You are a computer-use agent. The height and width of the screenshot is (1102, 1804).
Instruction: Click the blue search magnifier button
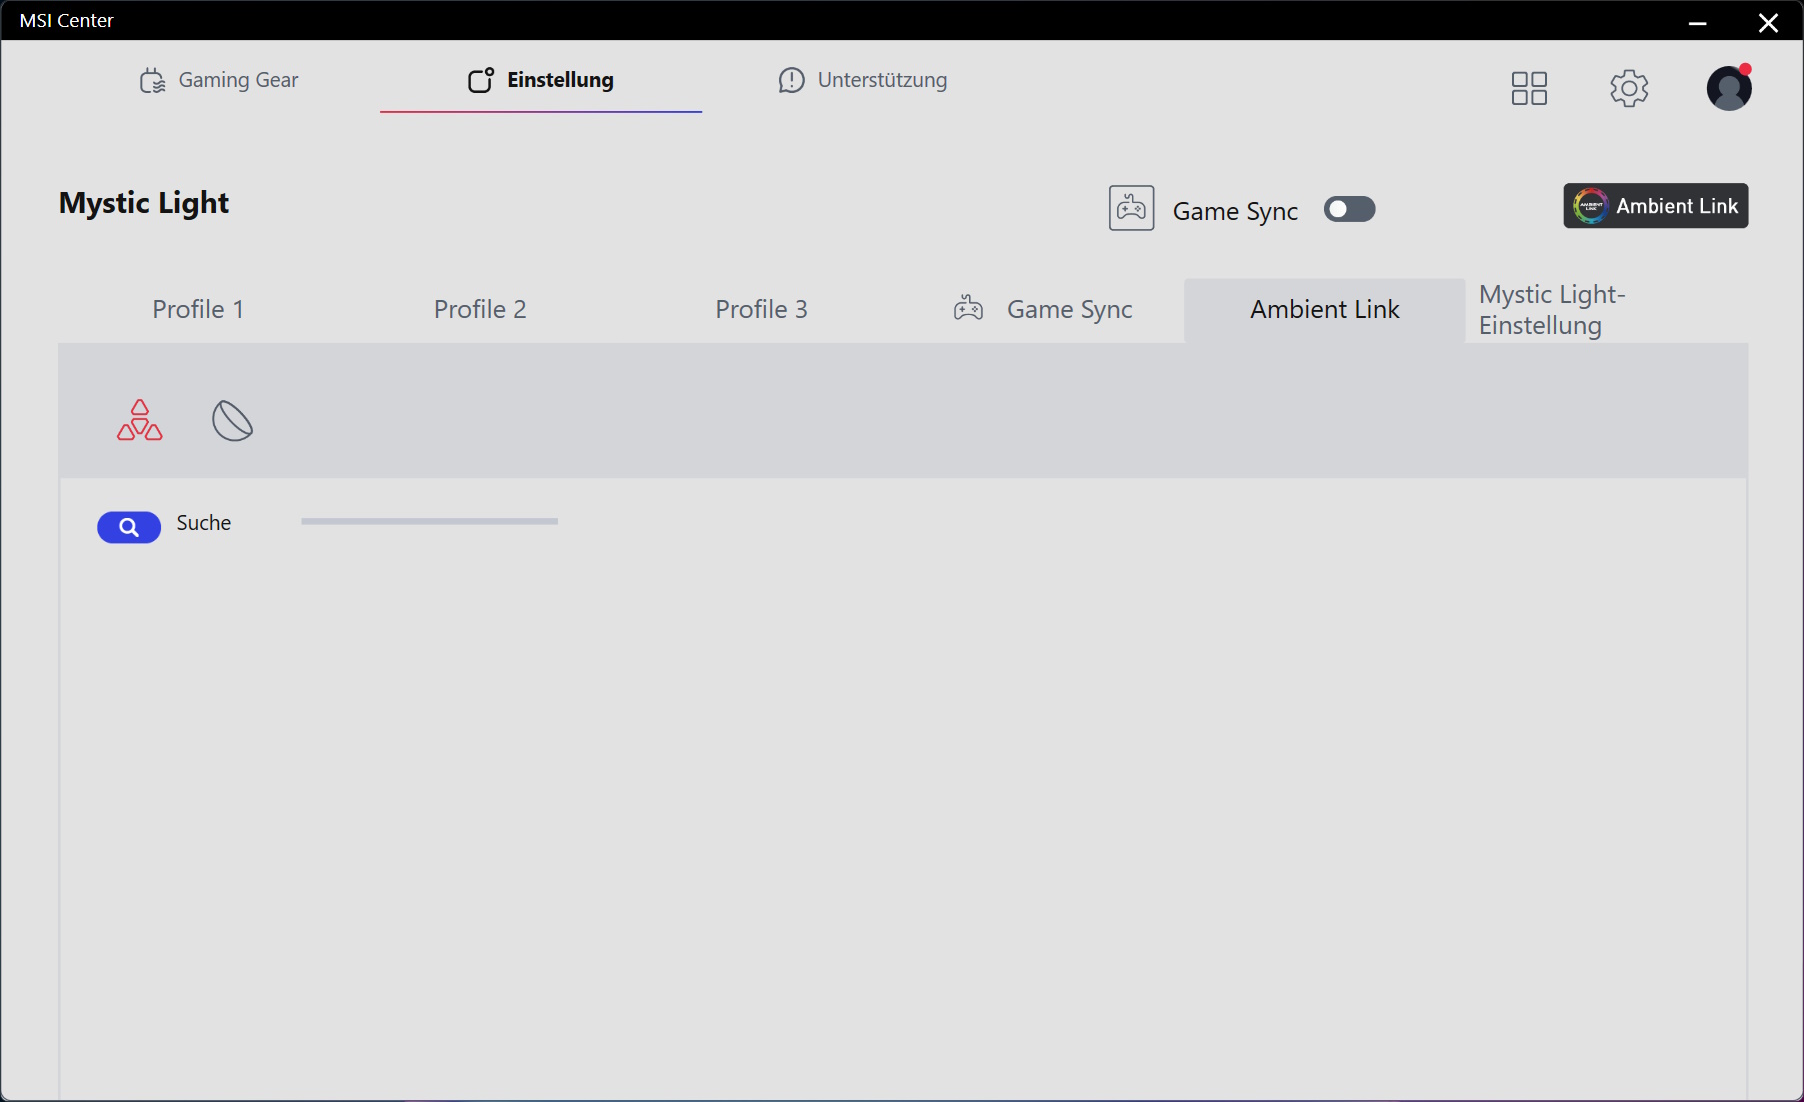[x=129, y=527]
